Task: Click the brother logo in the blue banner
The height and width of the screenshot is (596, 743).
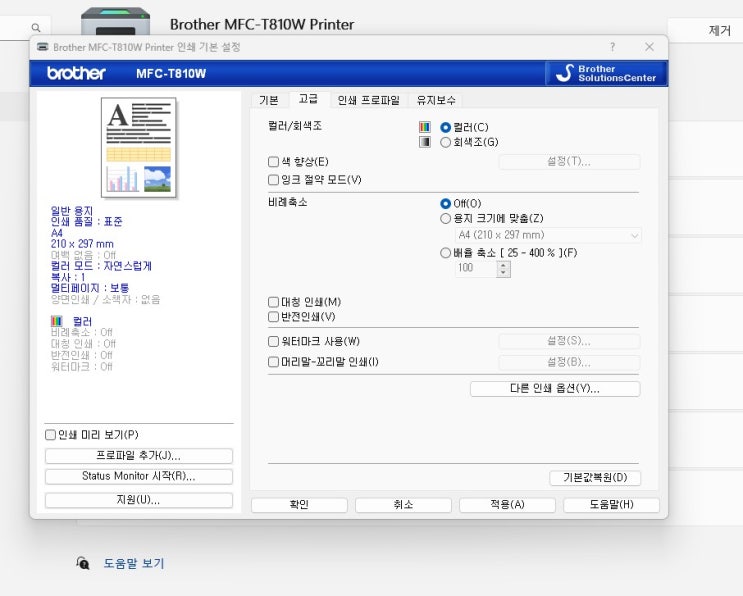Action: [x=76, y=73]
